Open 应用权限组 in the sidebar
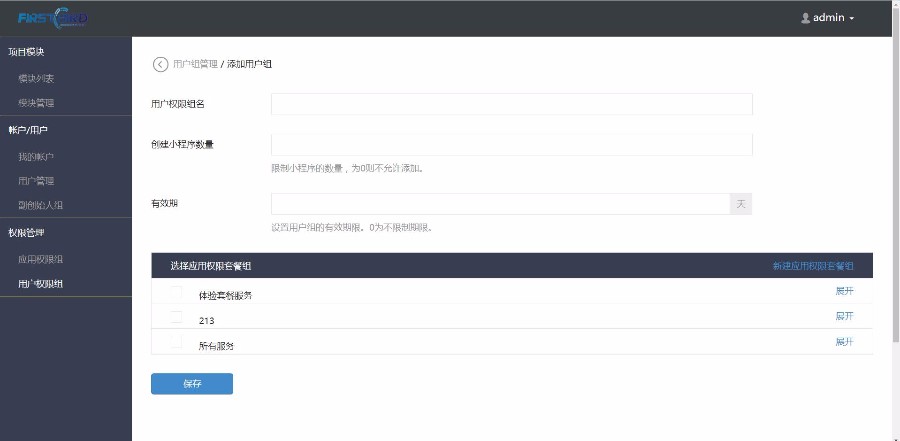The height and width of the screenshot is (441, 900). (x=41, y=259)
